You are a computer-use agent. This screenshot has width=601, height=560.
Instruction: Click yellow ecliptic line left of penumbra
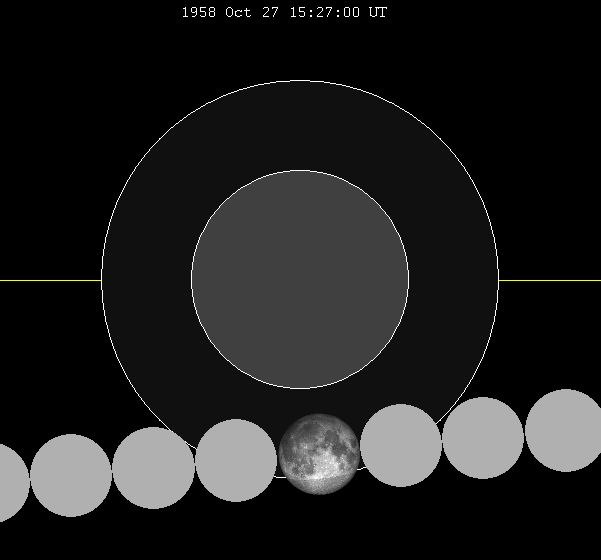coord(50,280)
